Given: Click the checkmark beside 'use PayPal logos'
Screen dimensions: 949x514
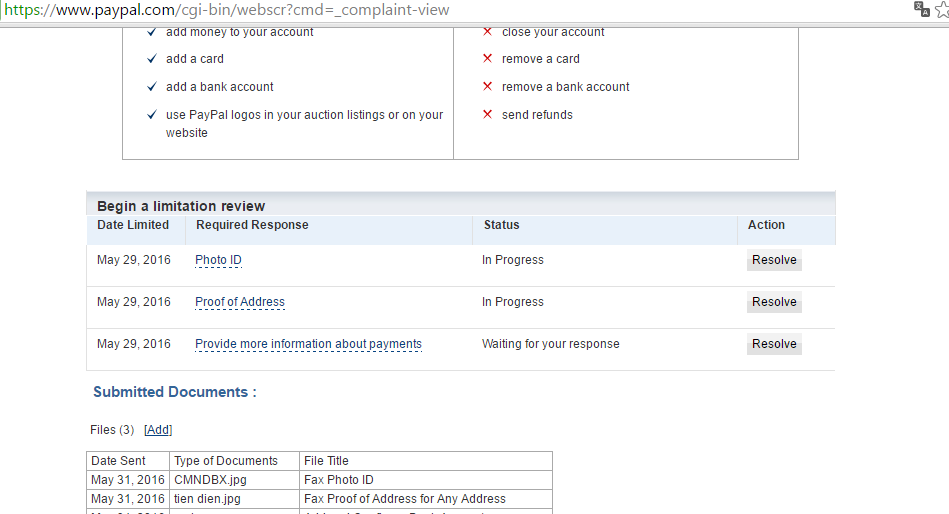Looking at the screenshot, I should (x=151, y=115).
